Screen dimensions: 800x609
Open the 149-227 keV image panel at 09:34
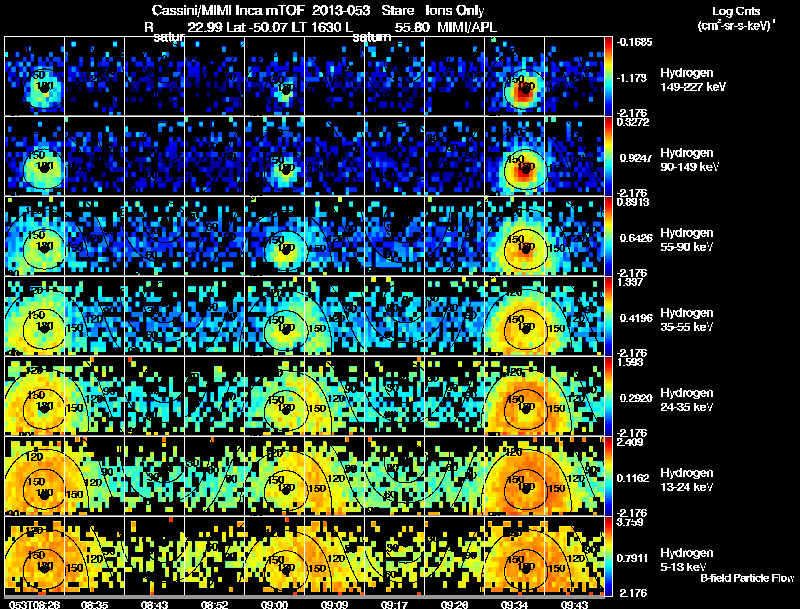514,76
